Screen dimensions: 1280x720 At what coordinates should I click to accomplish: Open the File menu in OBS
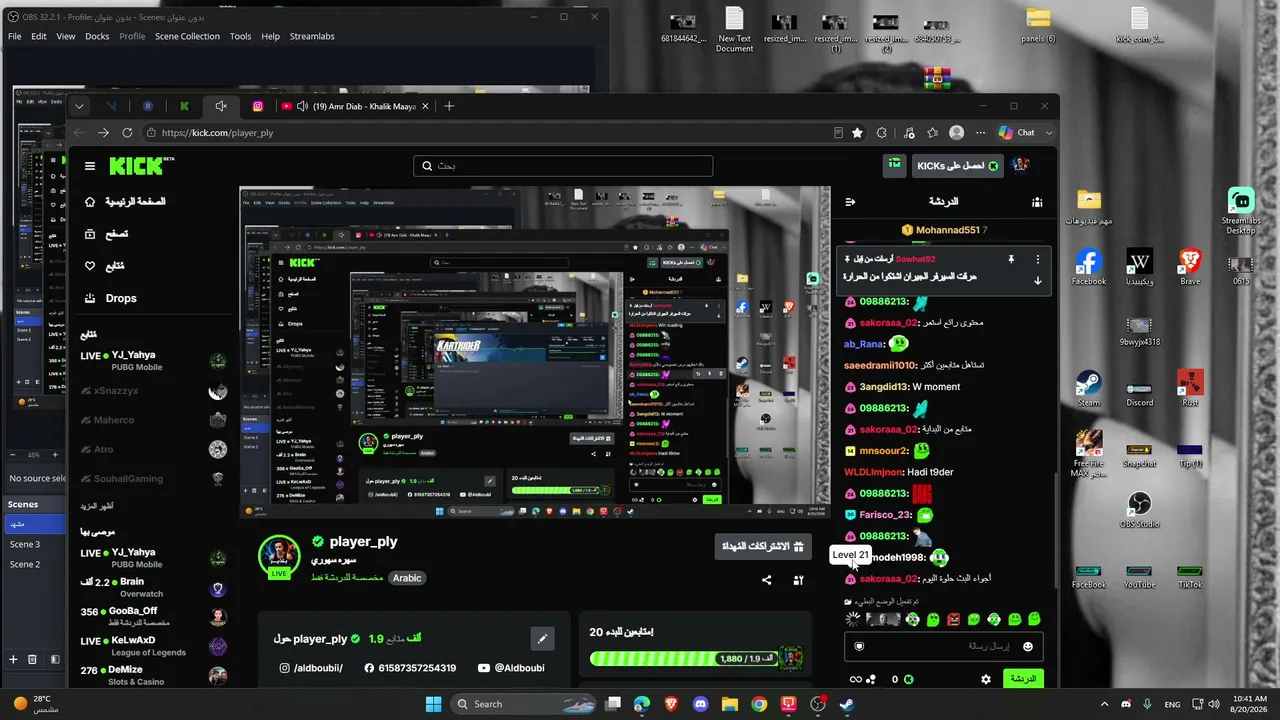(x=15, y=36)
